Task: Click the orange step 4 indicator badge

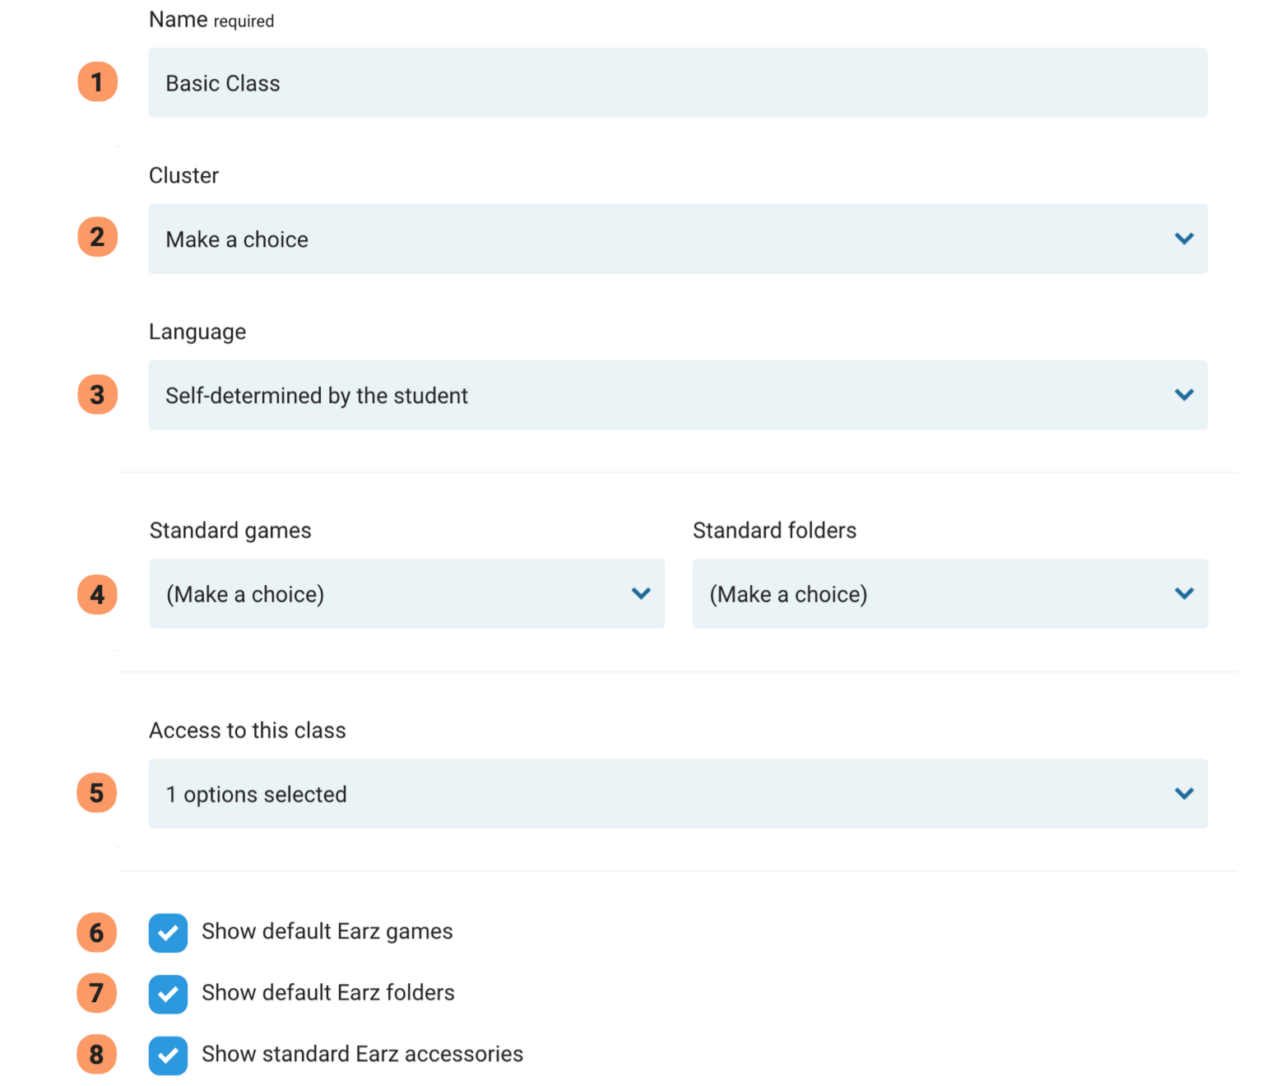Action: pos(97,594)
